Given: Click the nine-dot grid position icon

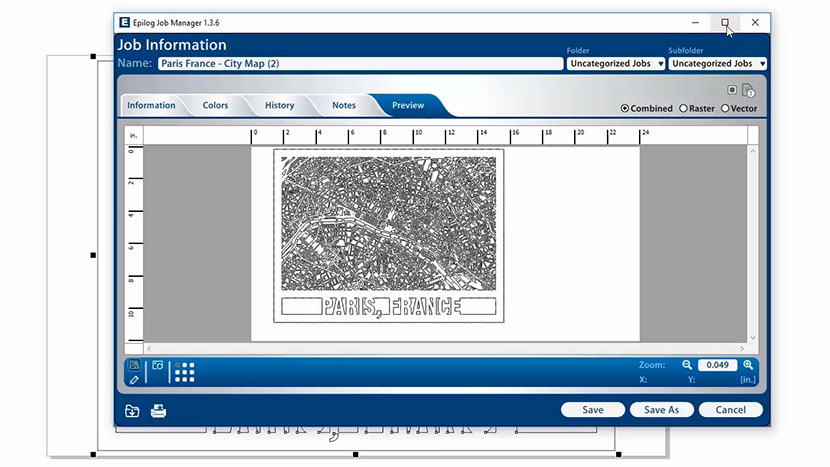Looking at the screenshot, I should click(x=185, y=372).
